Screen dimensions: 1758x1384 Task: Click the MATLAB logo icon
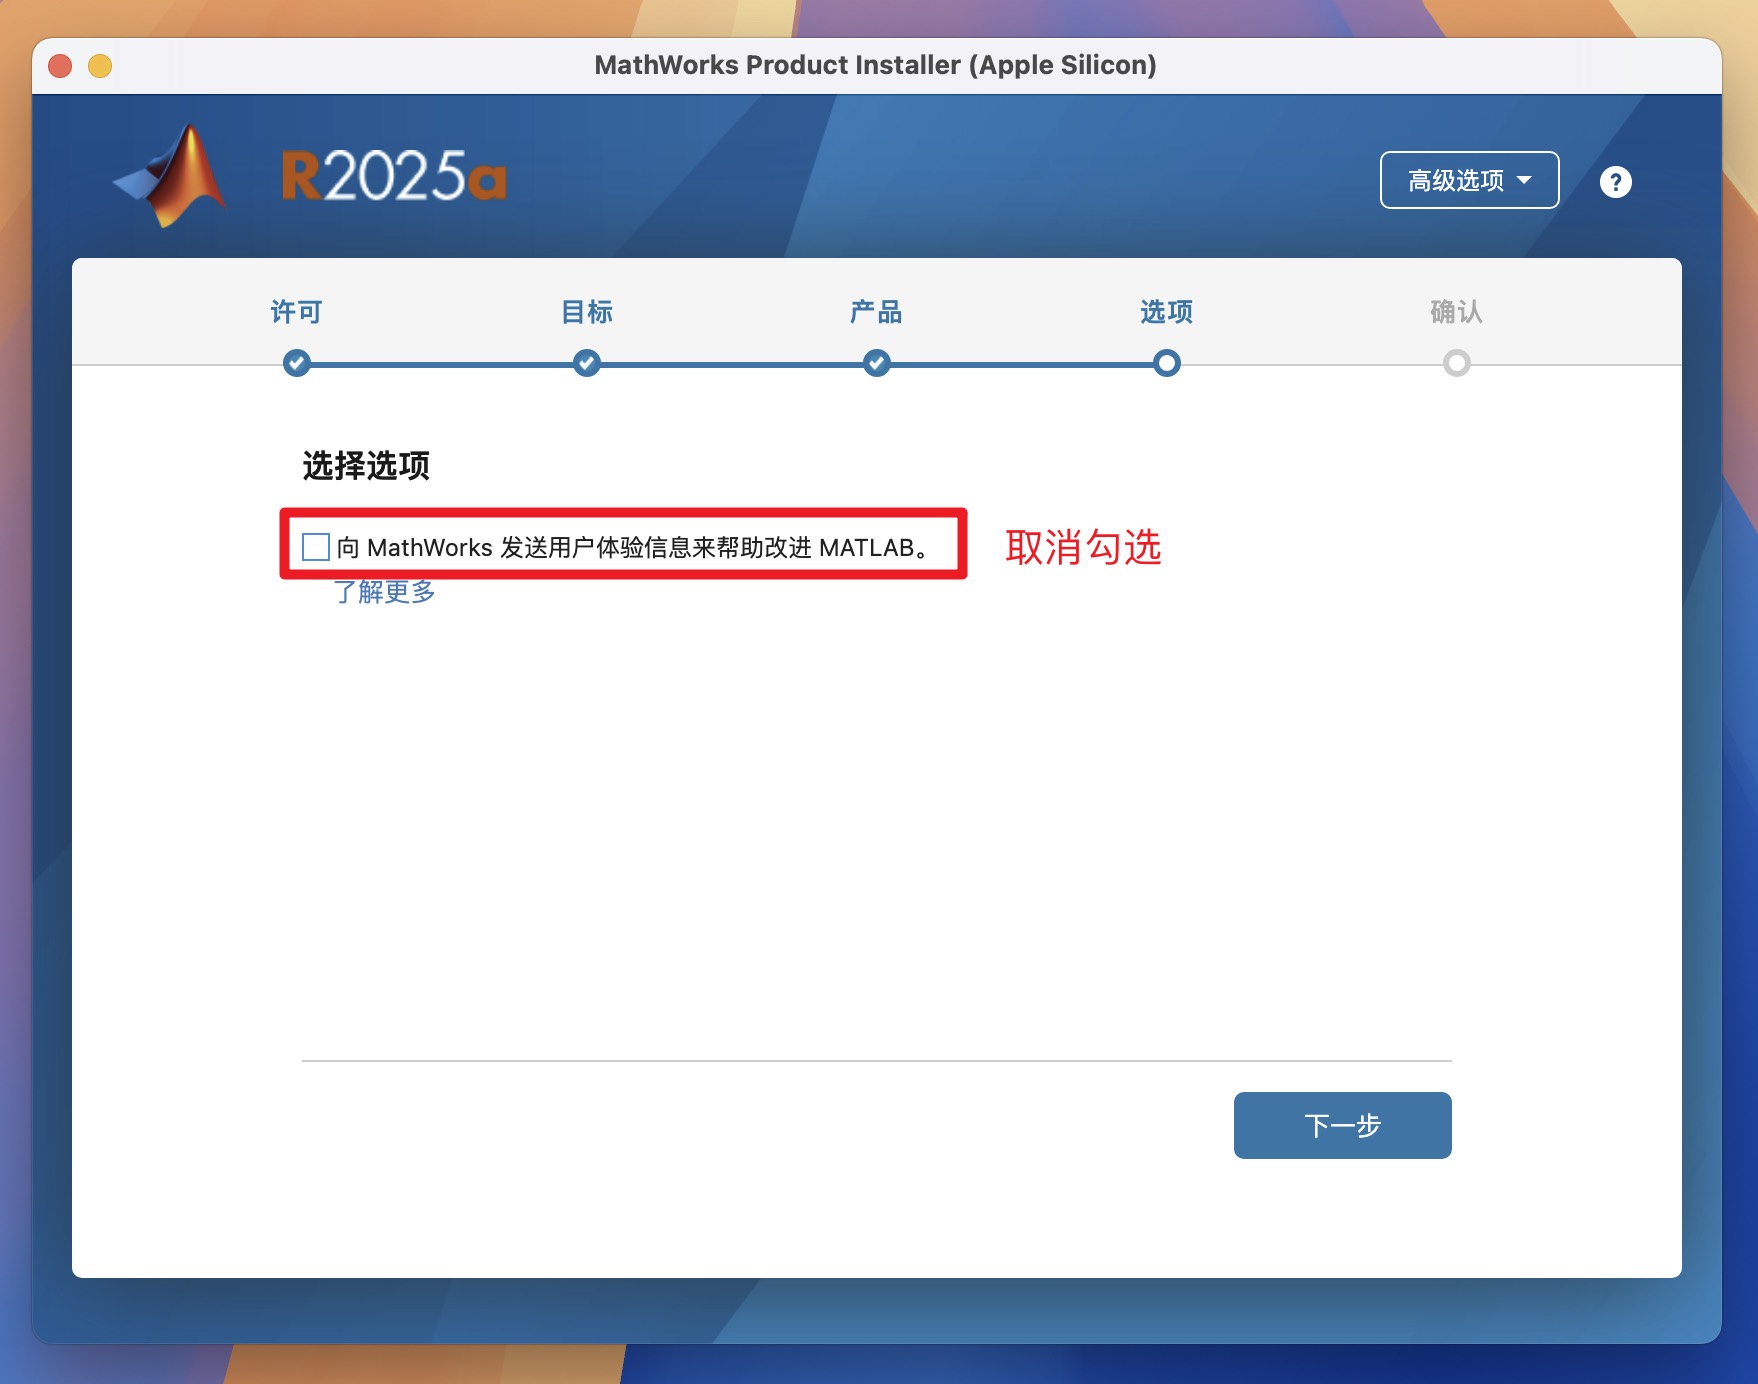[x=171, y=176]
